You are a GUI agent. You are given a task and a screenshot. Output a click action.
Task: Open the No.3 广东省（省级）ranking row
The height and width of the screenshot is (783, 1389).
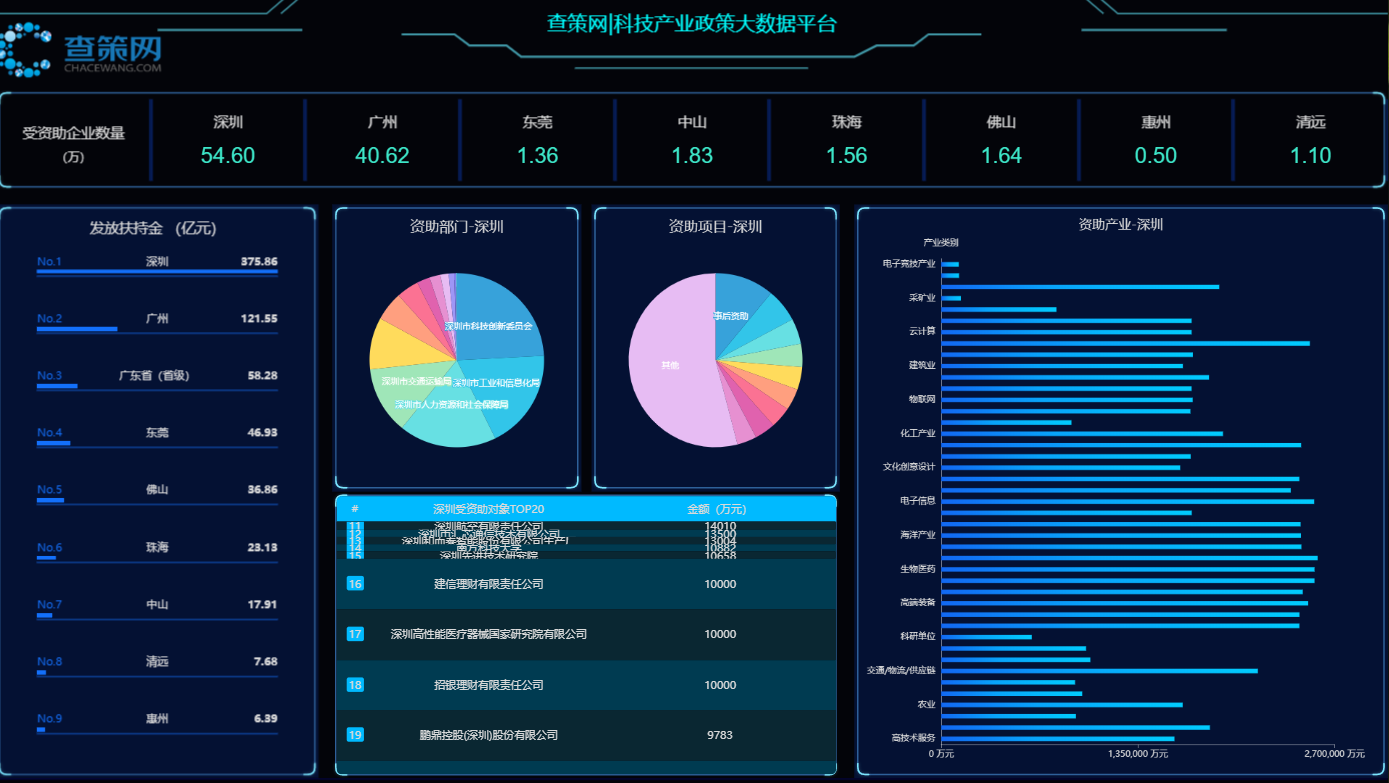[x=157, y=379]
